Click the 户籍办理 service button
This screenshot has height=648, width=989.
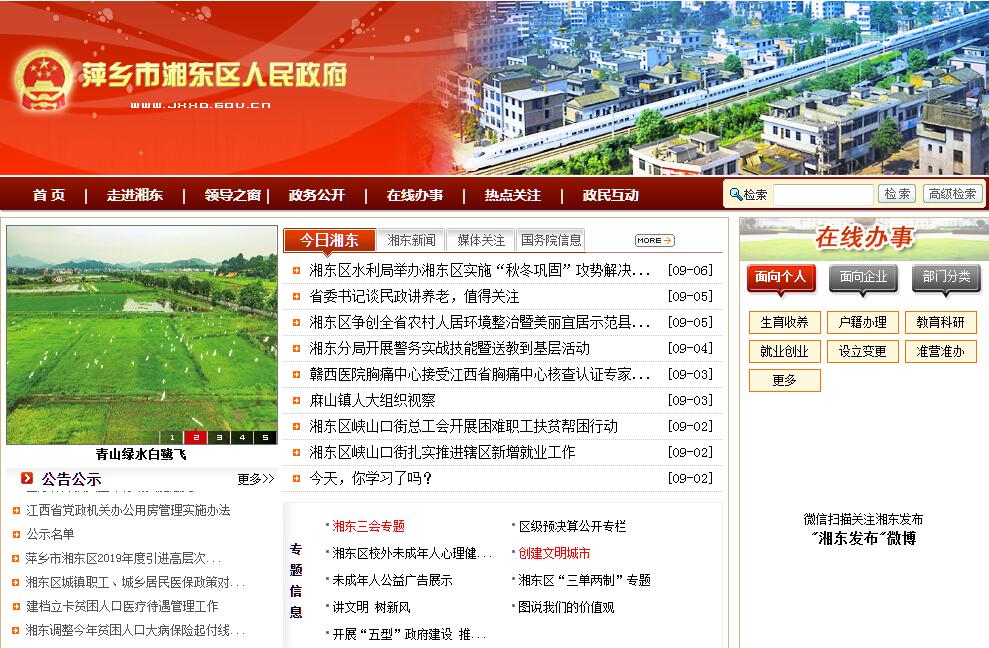click(x=863, y=322)
